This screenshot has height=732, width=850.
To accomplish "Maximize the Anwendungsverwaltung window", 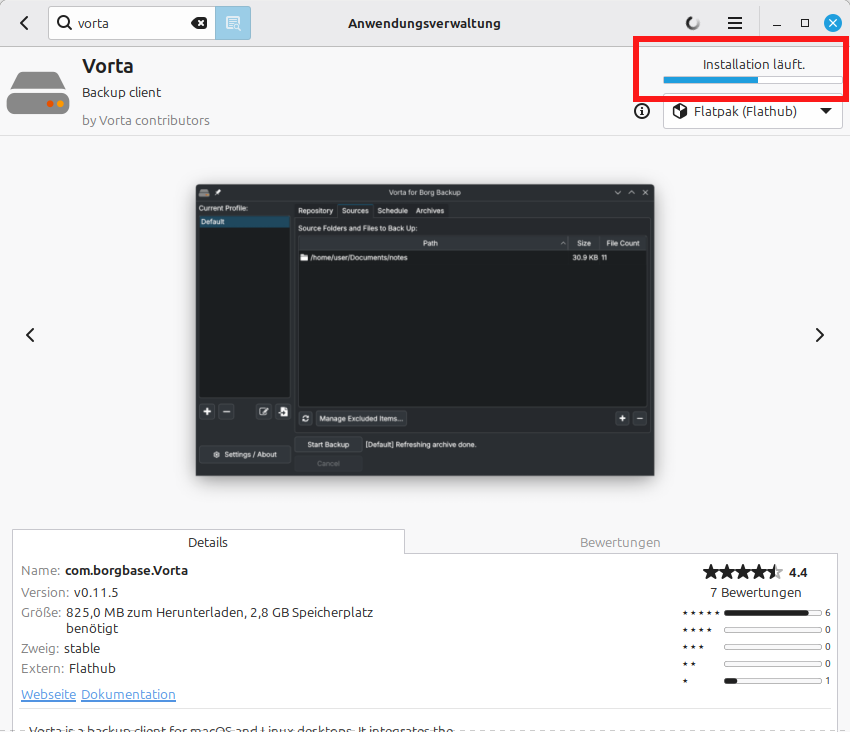I will 805,23.
